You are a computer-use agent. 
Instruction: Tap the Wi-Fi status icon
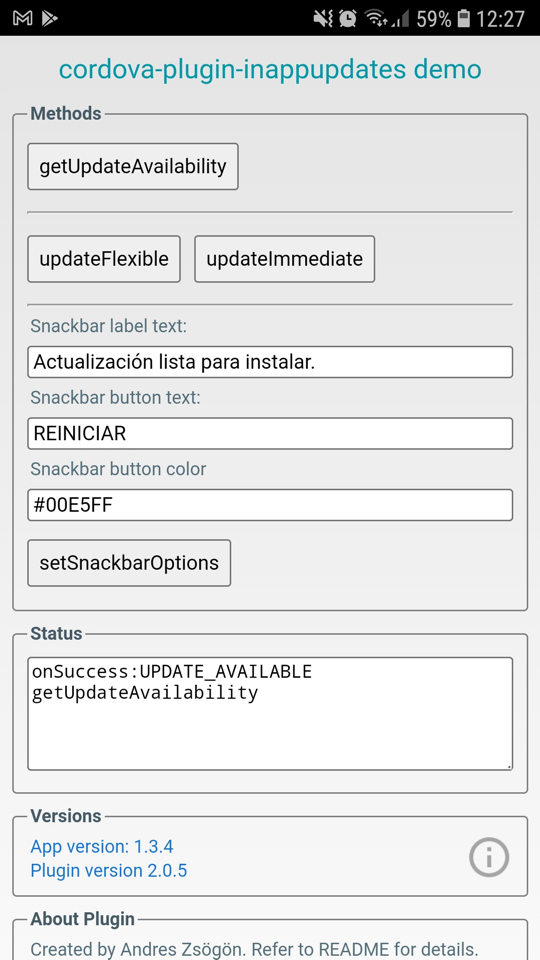click(375, 19)
